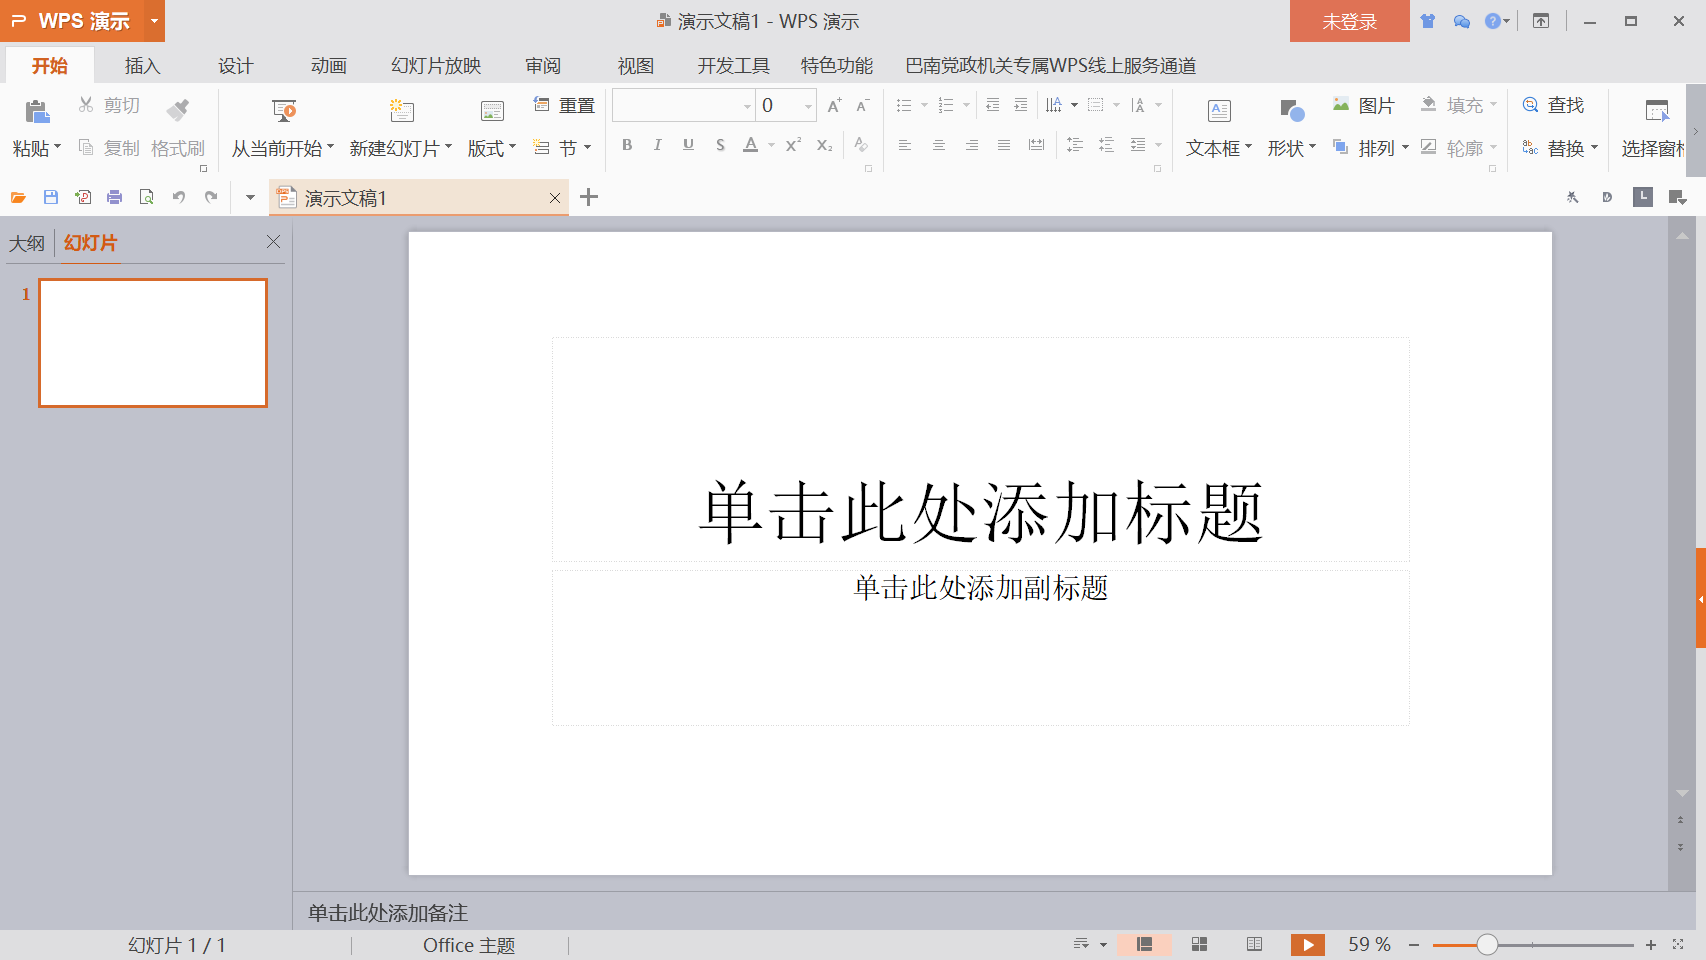Print using the printer icon
This screenshot has height=960, width=1706.
[x=115, y=198]
